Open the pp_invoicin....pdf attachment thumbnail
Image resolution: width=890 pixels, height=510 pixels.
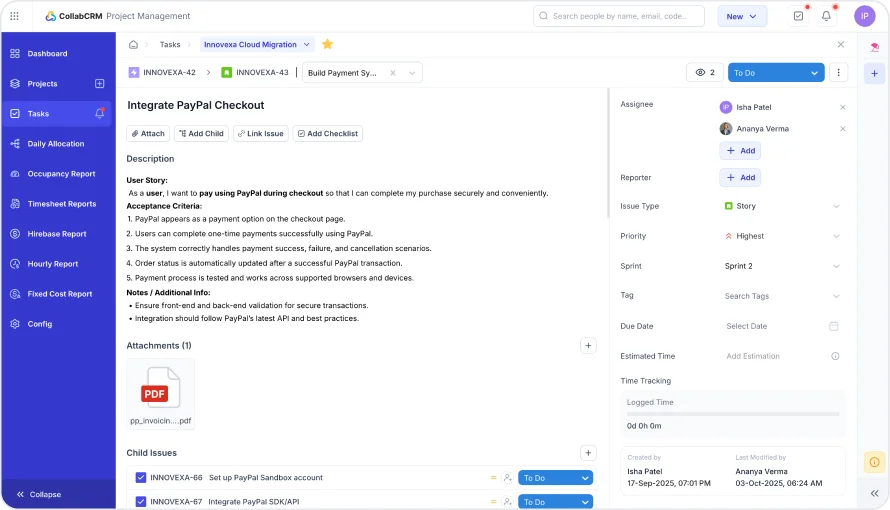161,394
